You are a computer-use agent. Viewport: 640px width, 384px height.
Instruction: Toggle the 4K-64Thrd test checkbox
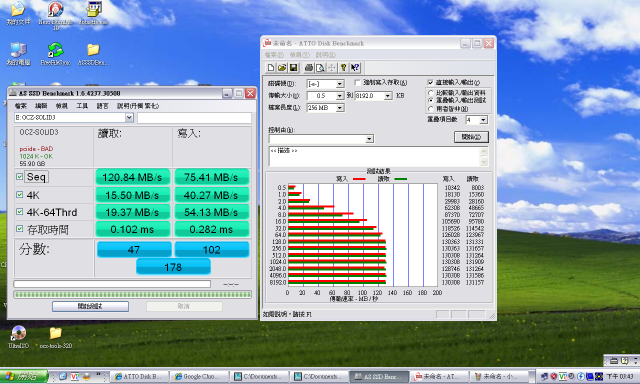[19, 211]
